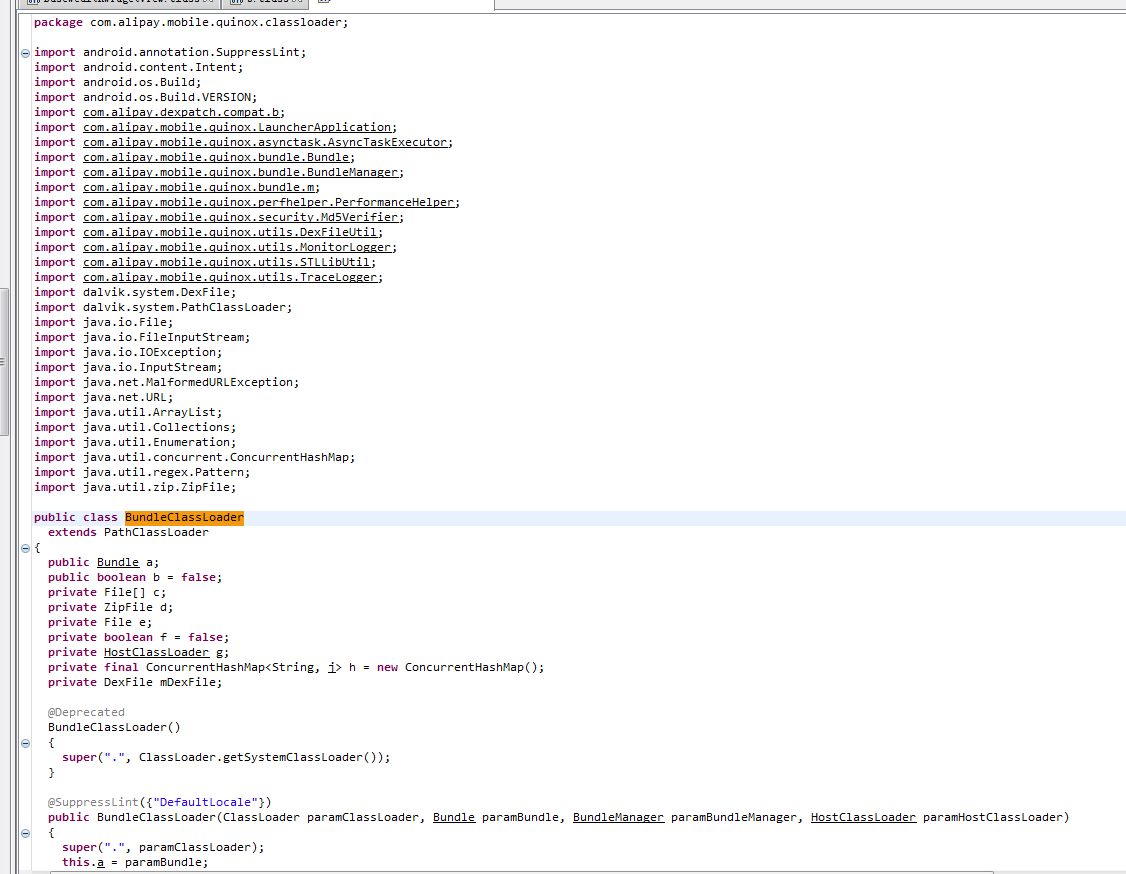
Task: Click the java.util.zip.ZipFile import line
Action: click(135, 488)
